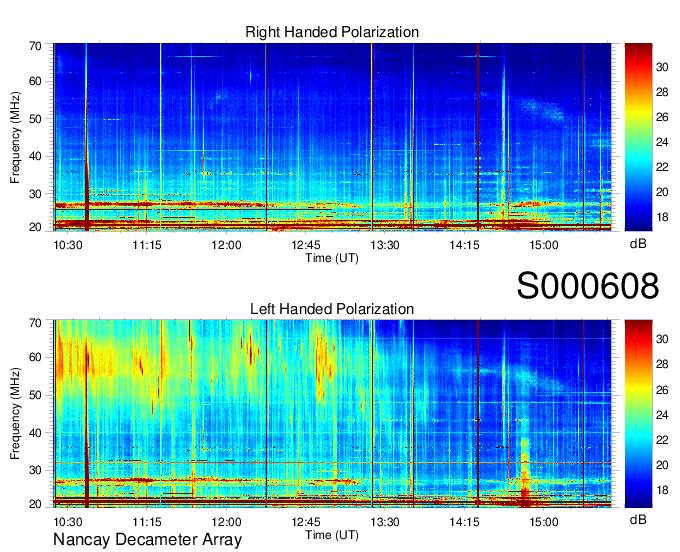Click the 14:15 time tick on Left Handed plot
Image resolution: width=680 pixels, height=552 pixels.
coord(464,522)
